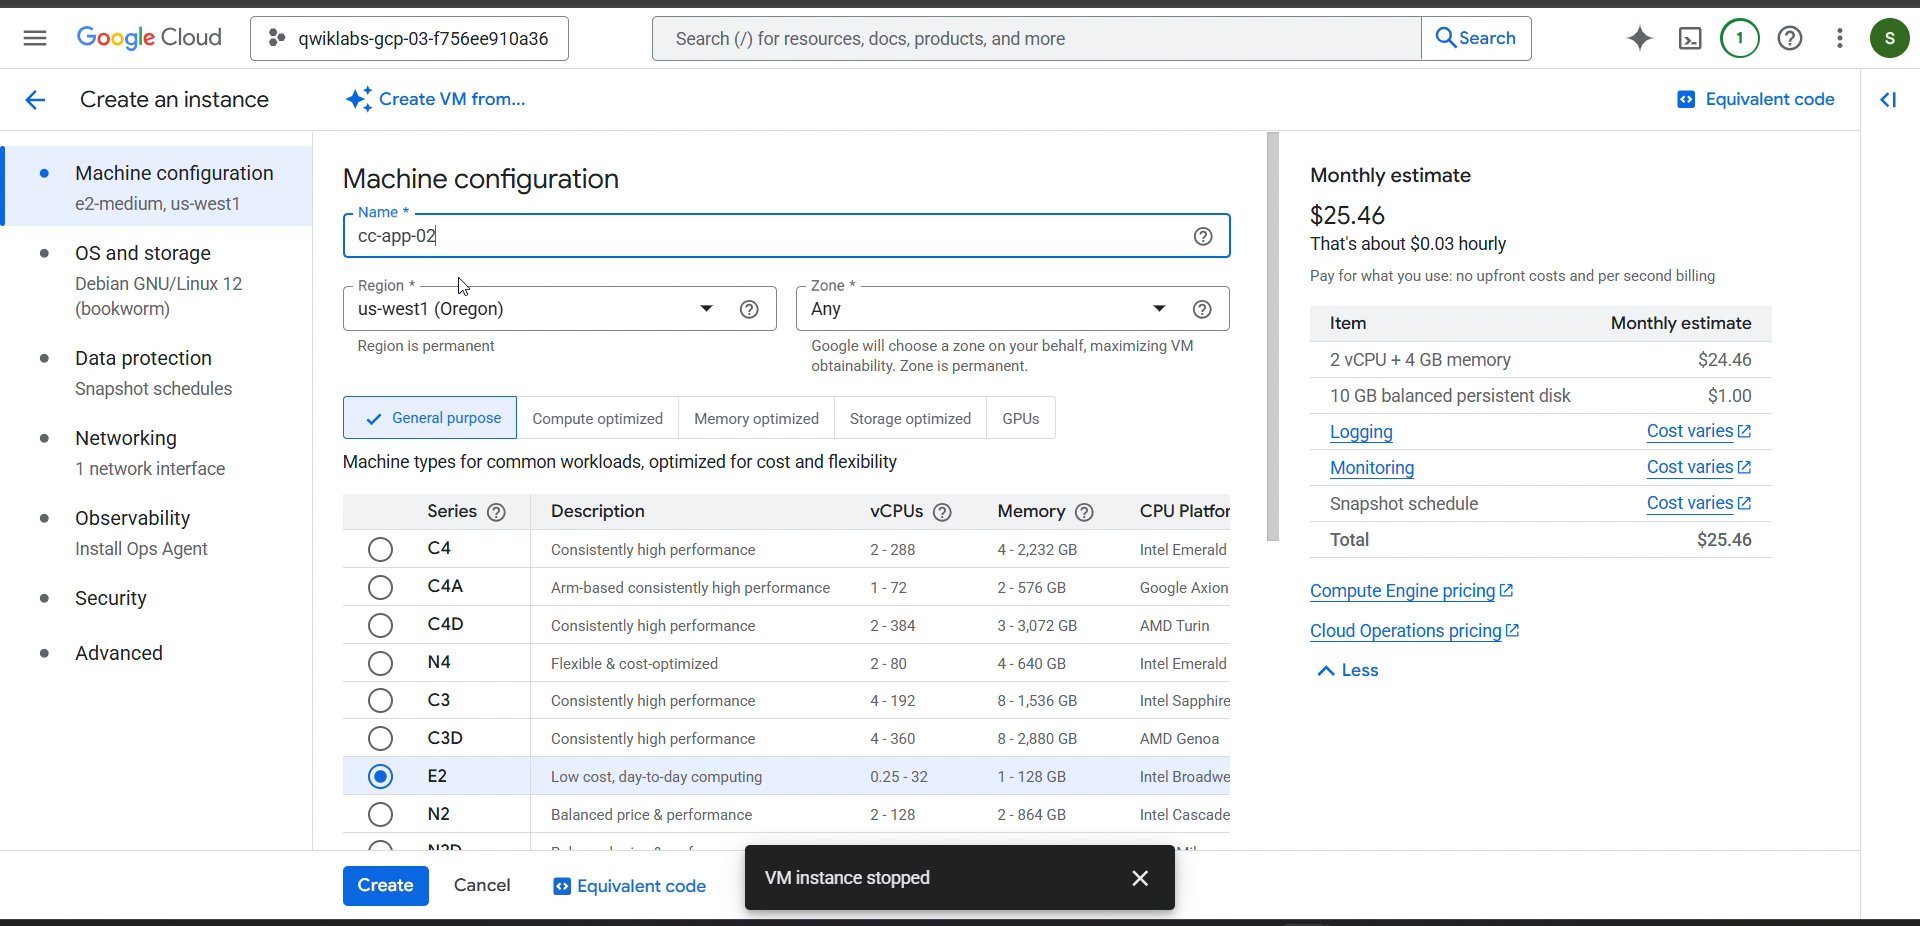Image resolution: width=1920 pixels, height=926 pixels.
Task: Open the main navigation hamburger menu
Action: click(35, 38)
